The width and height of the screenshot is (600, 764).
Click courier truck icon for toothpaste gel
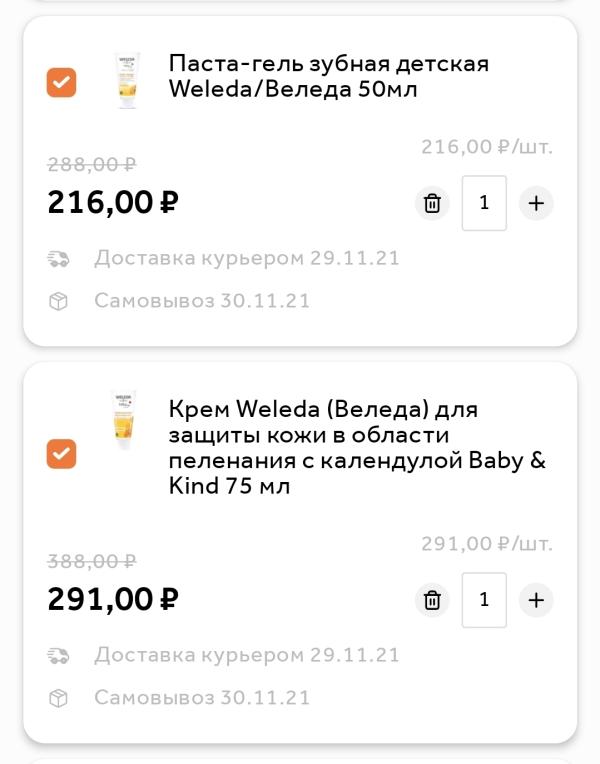click(x=58, y=259)
